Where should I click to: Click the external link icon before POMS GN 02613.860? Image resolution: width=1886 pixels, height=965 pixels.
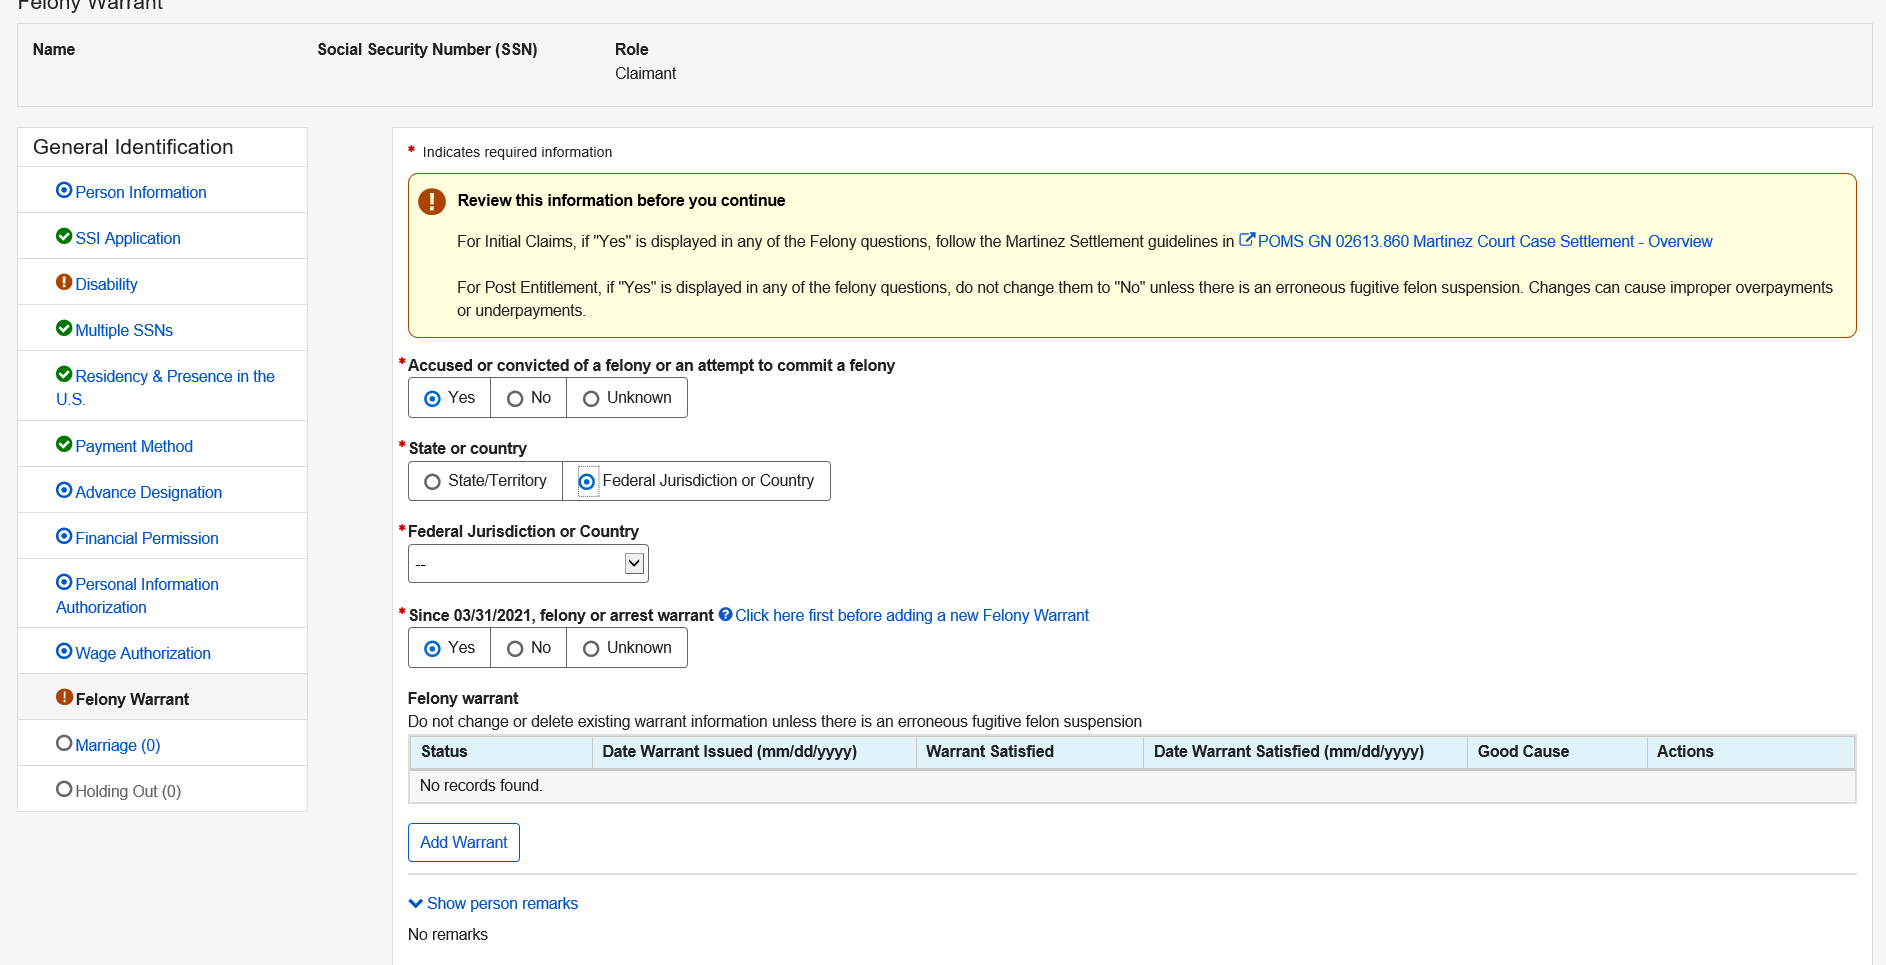(1246, 240)
